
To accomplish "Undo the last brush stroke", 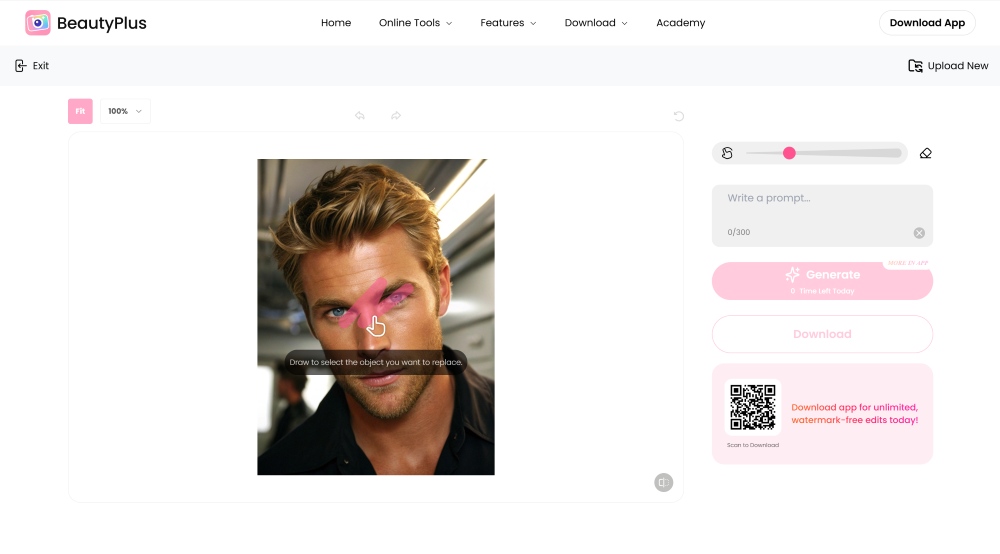I will tap(360, 115).
